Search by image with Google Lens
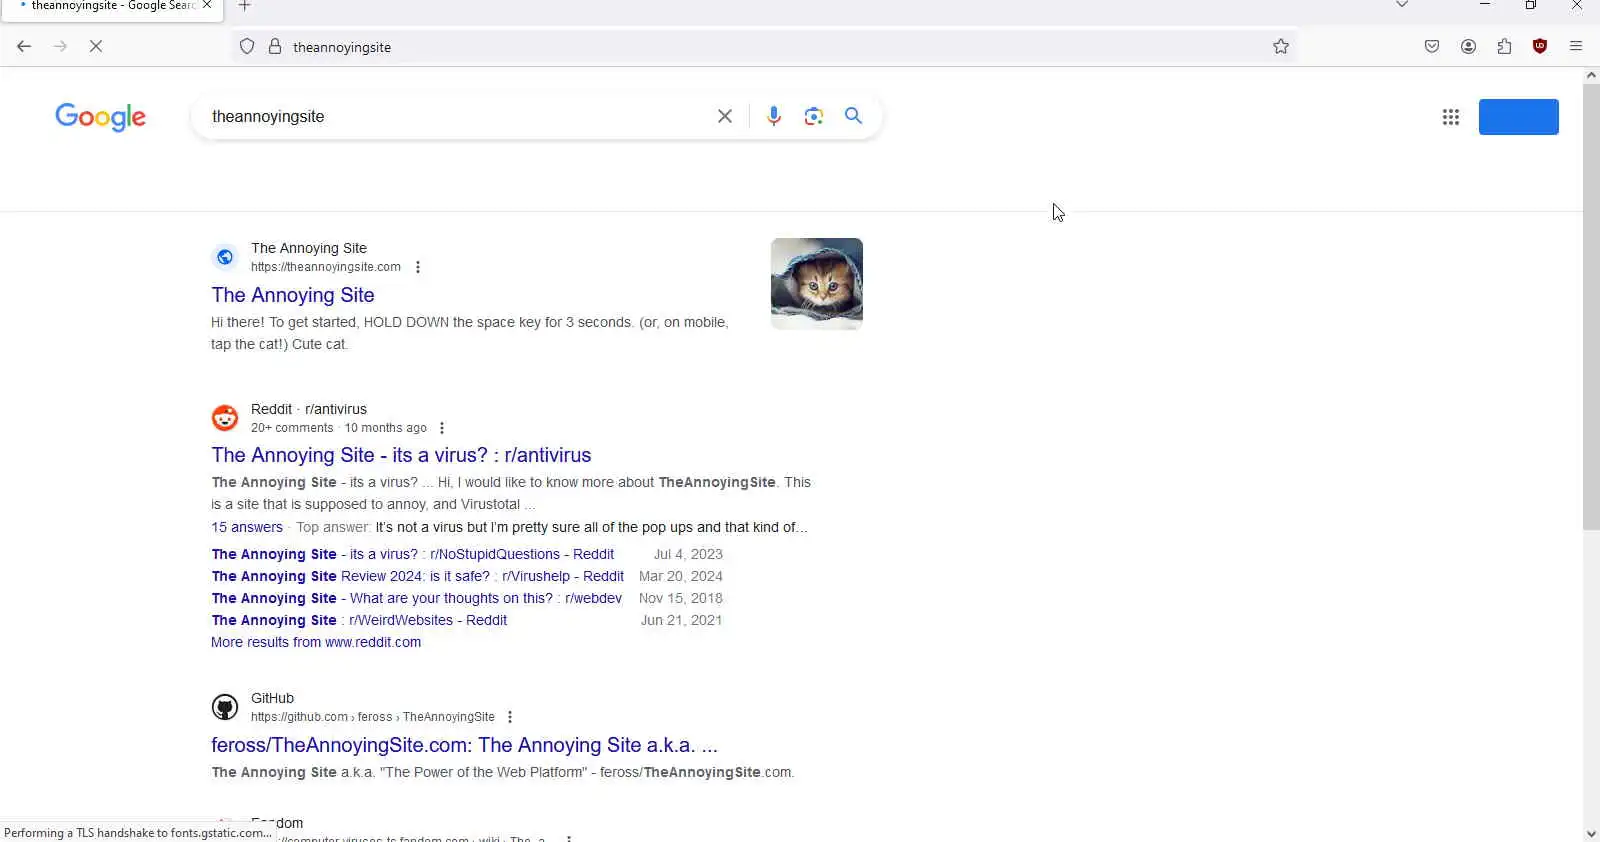The height and width of the screenshot is (842, 1600). [814, 116]
